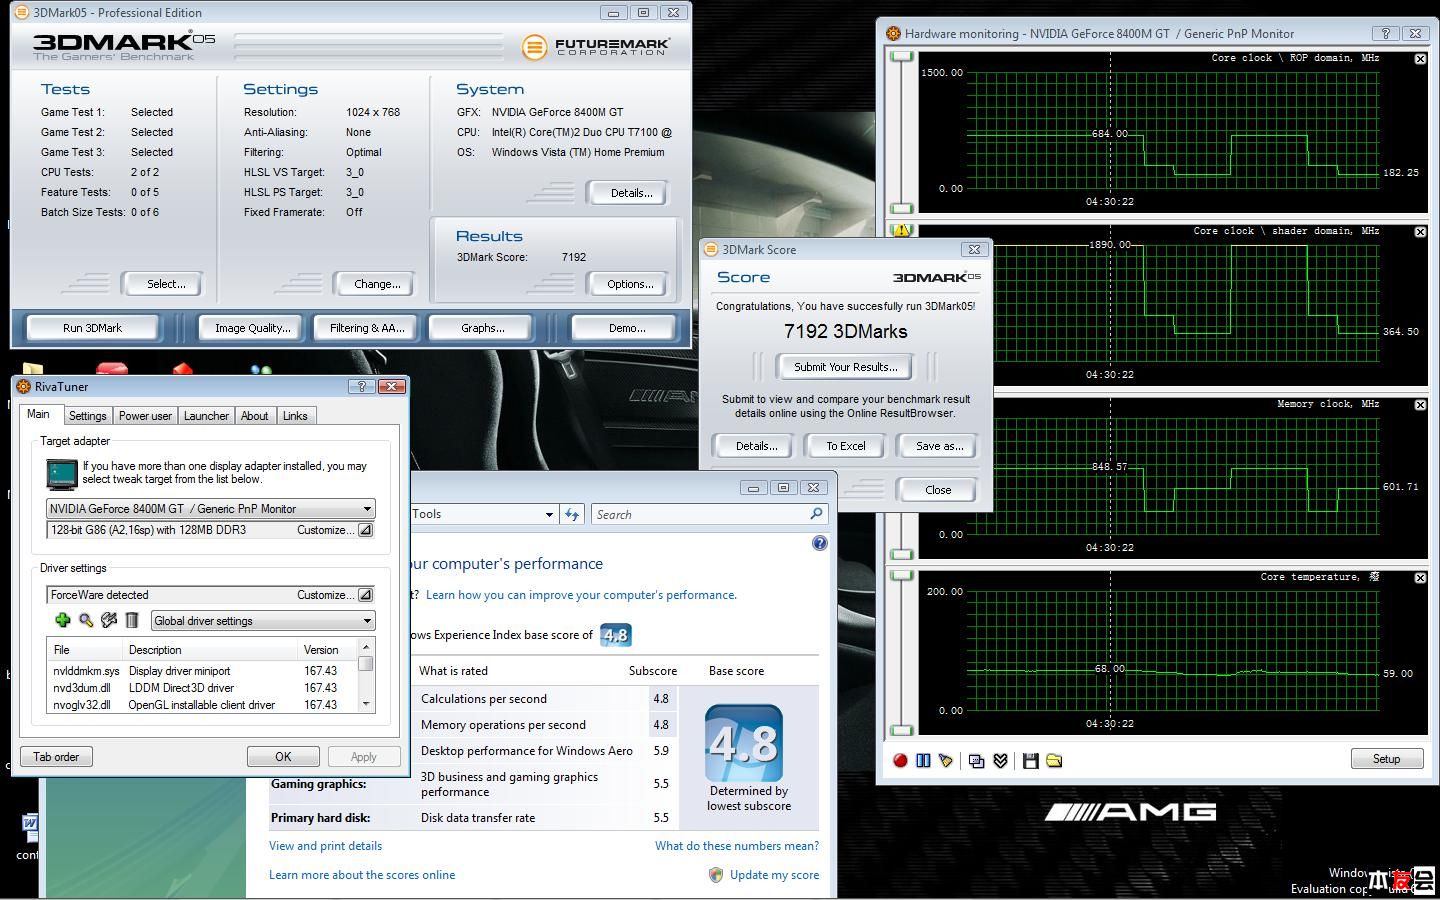Open a log file with the folder icon
The height and width of the screenshot is (900, 1440).
(1054, 761)
